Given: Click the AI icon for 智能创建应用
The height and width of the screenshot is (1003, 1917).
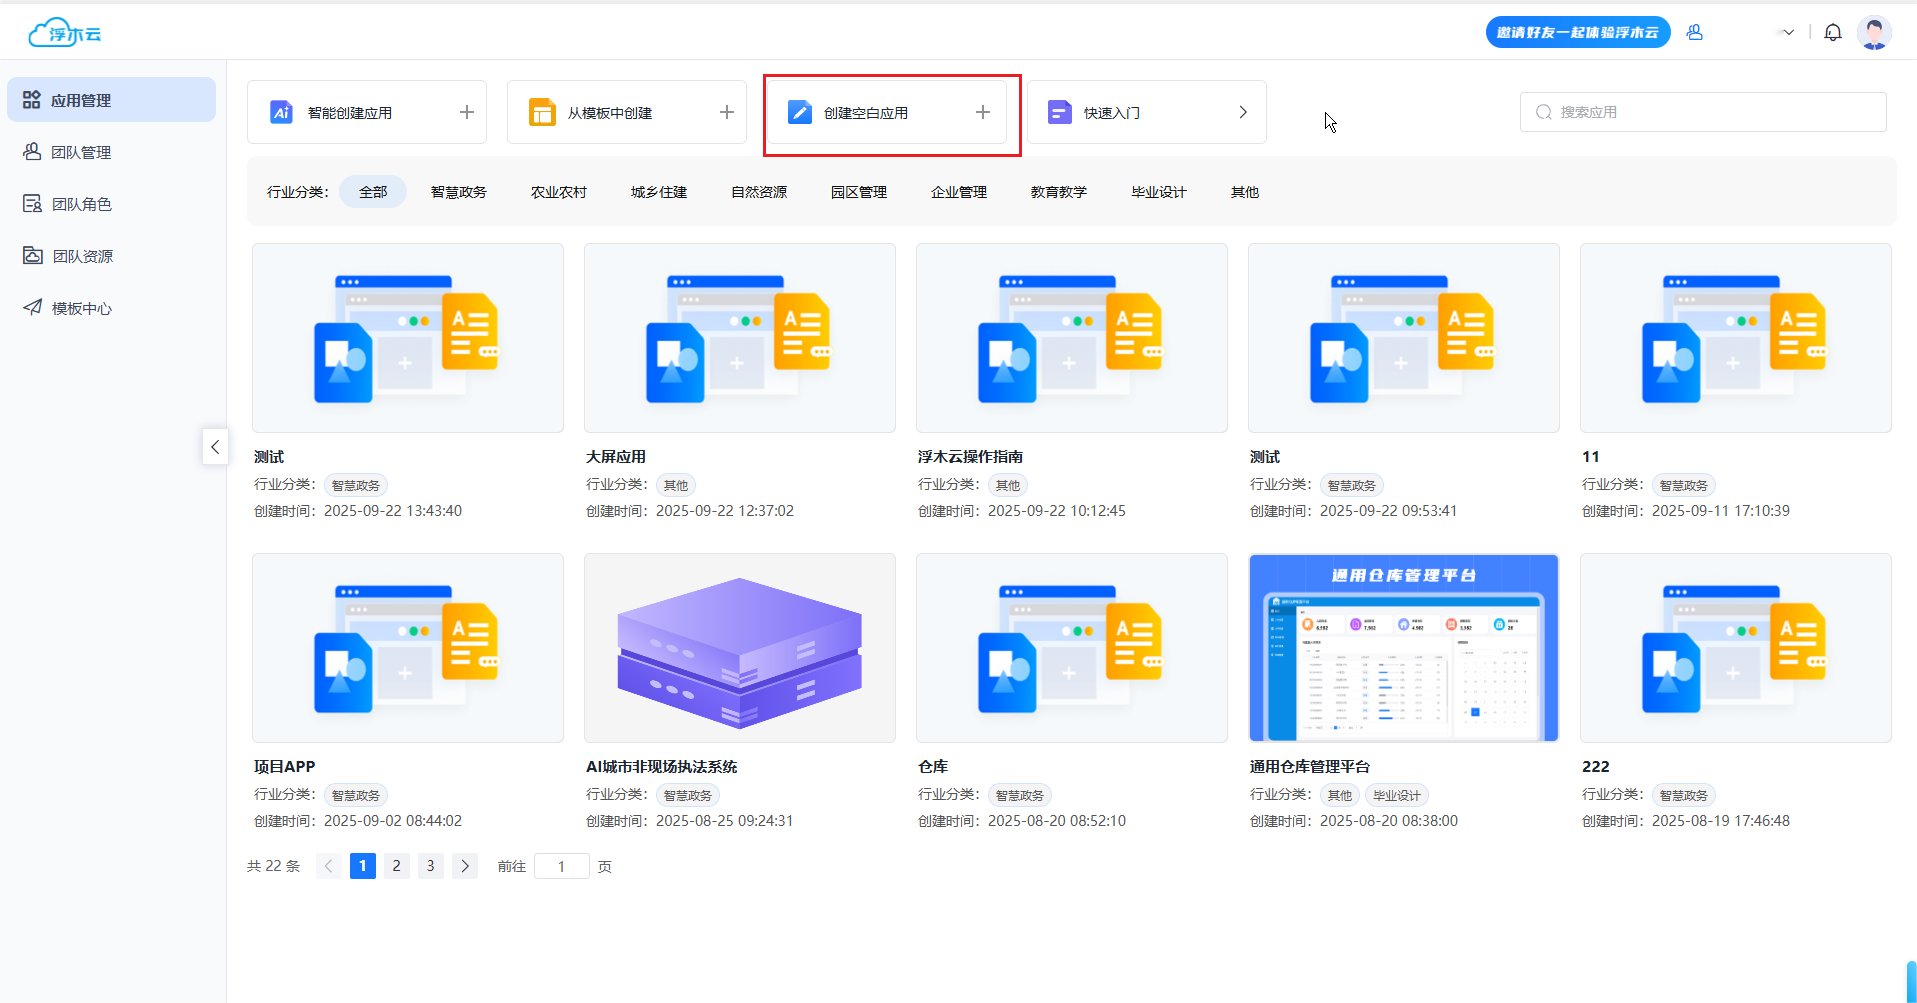Looking at the screenshot, I should pos(281,113).
